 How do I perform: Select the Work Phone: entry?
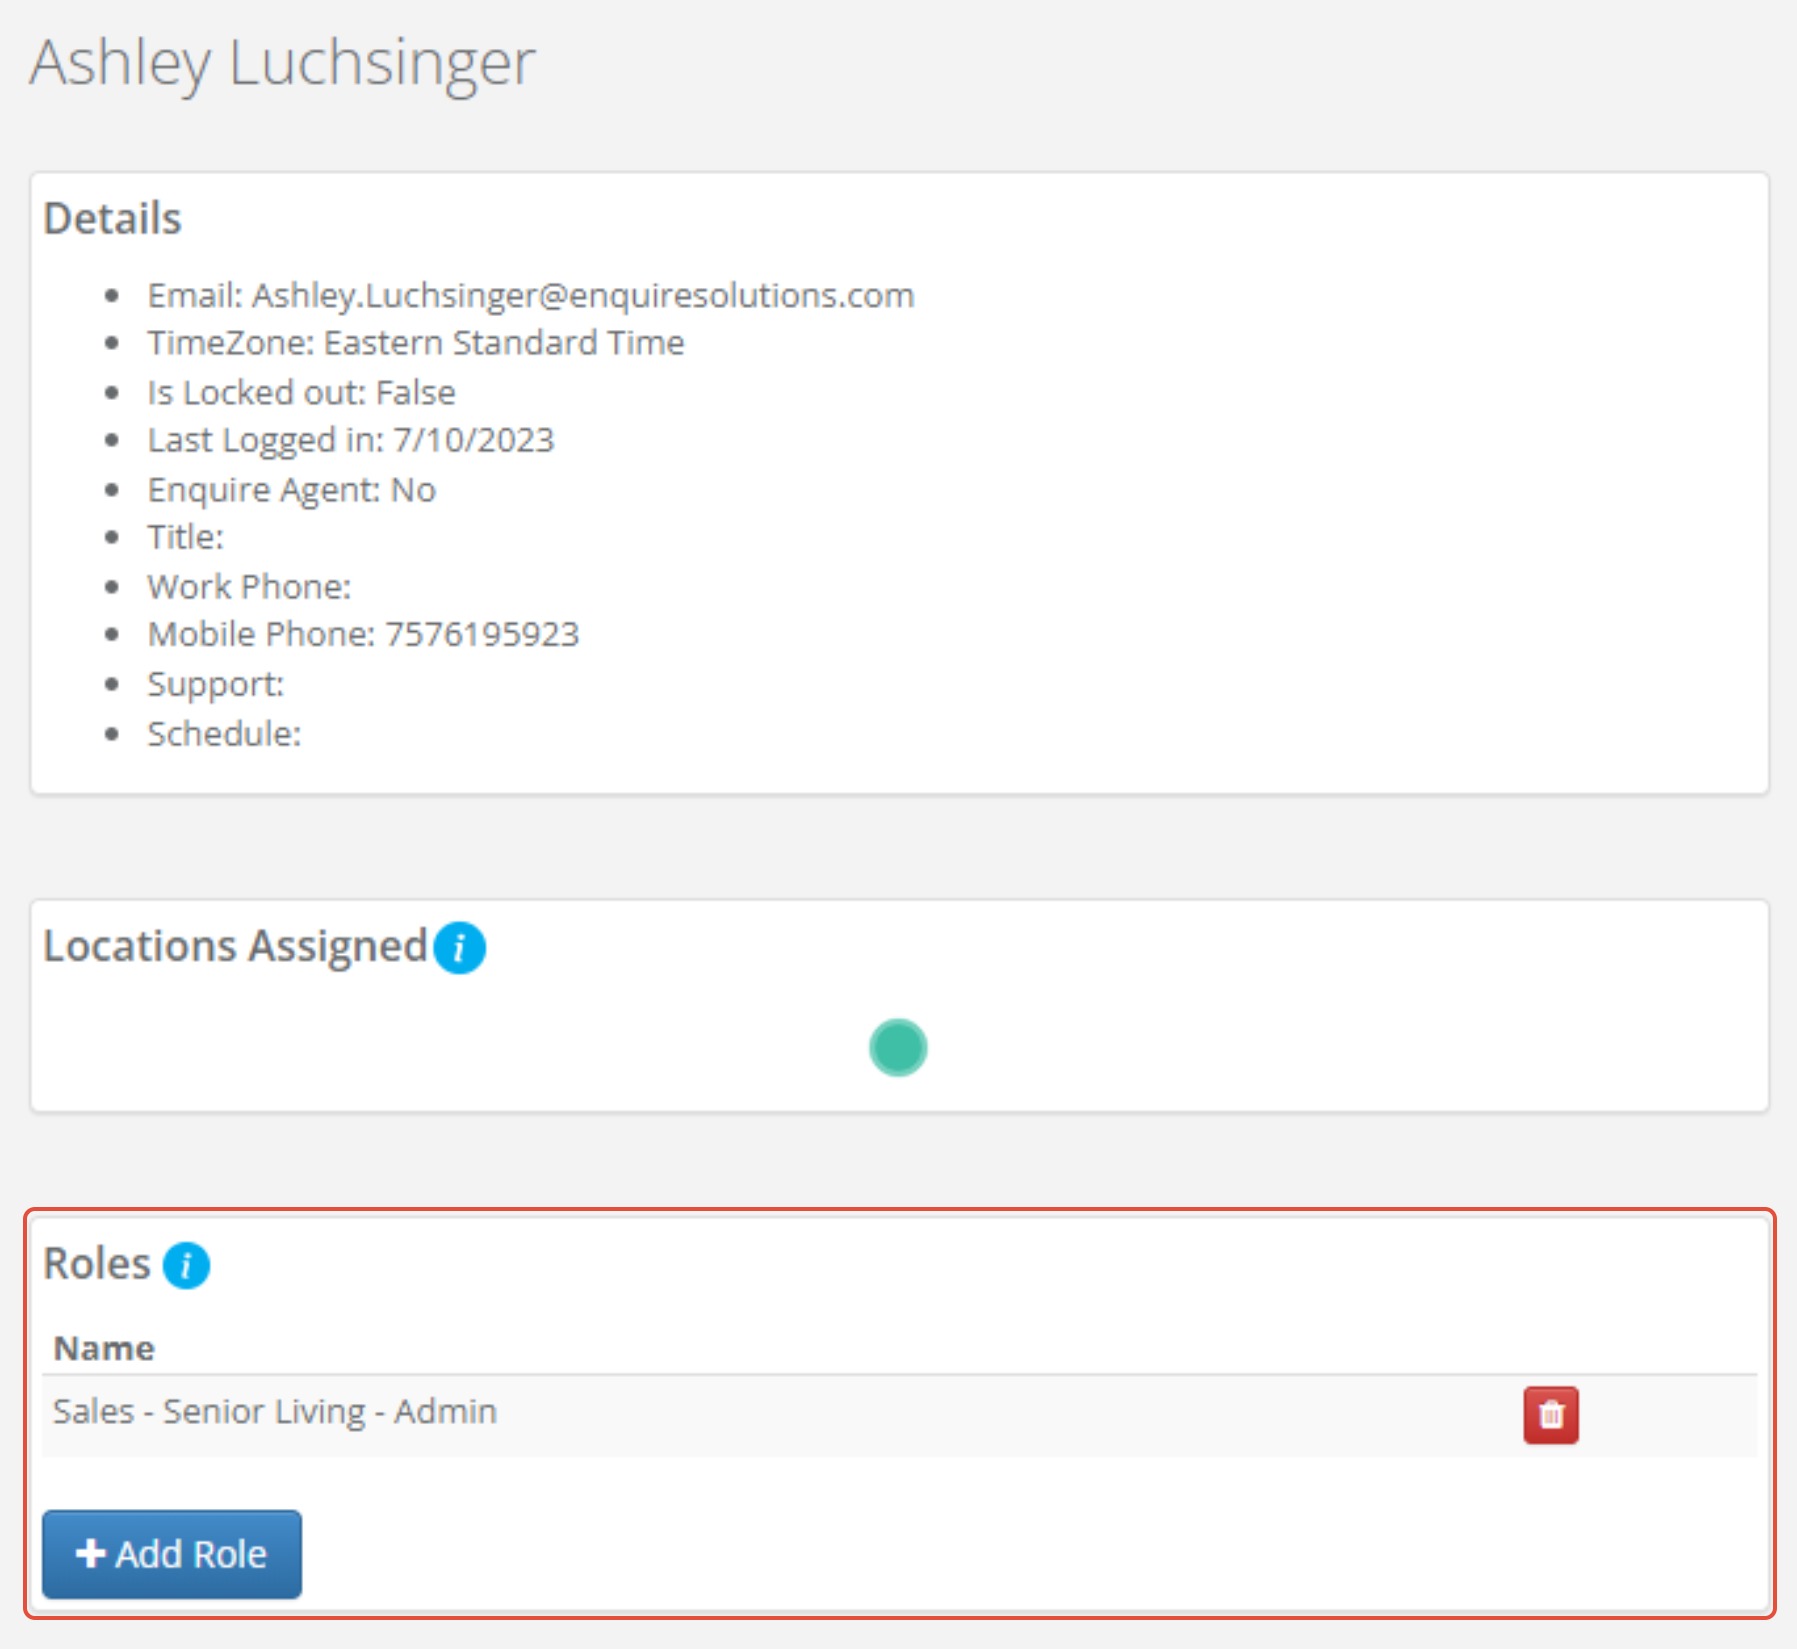click(250, 586)
